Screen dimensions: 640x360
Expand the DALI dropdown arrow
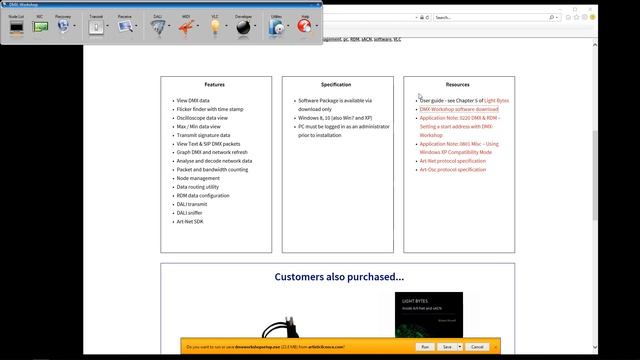(x=169, y=26)
